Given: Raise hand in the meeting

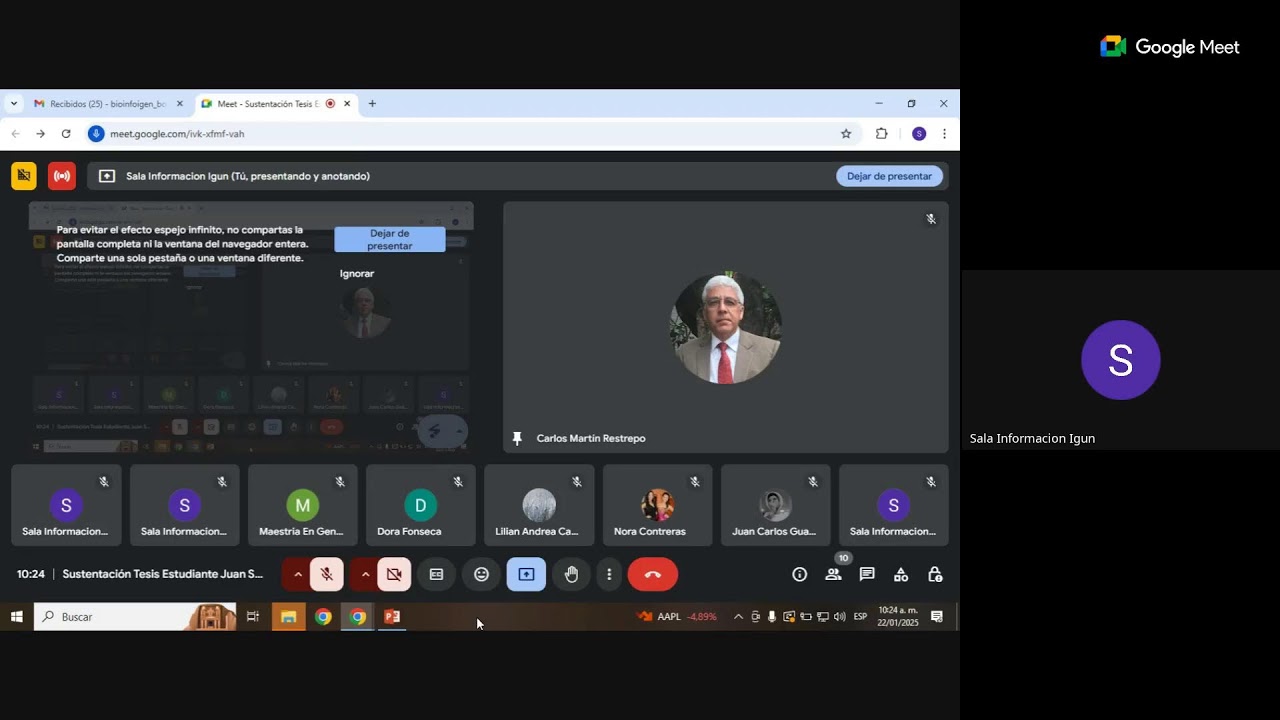Looking at the screenshot, I should click(571, 574).
